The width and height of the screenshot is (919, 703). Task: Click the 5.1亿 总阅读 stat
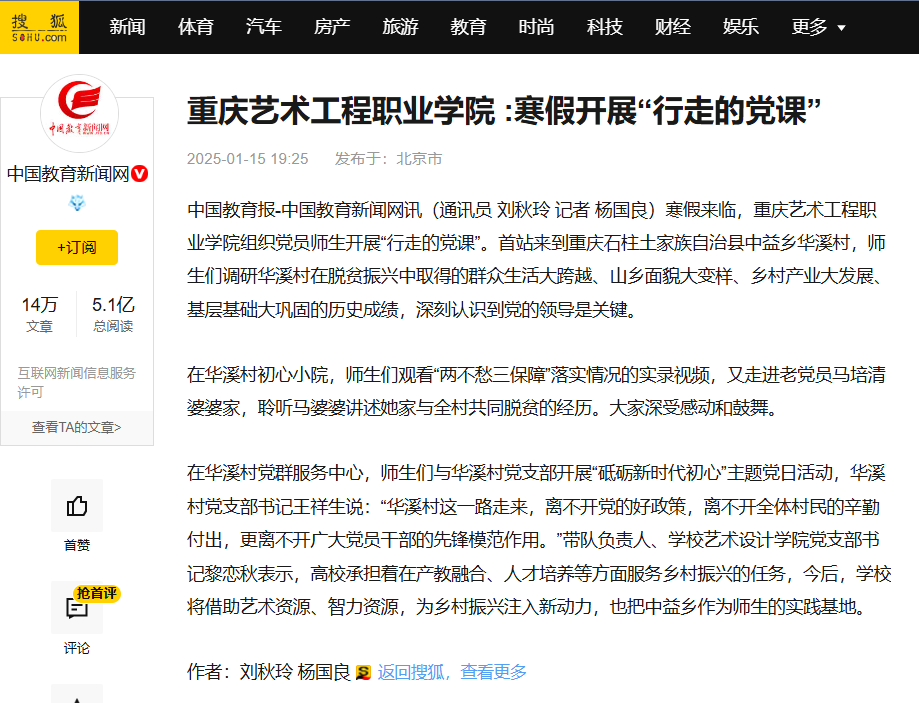[113, 313]
